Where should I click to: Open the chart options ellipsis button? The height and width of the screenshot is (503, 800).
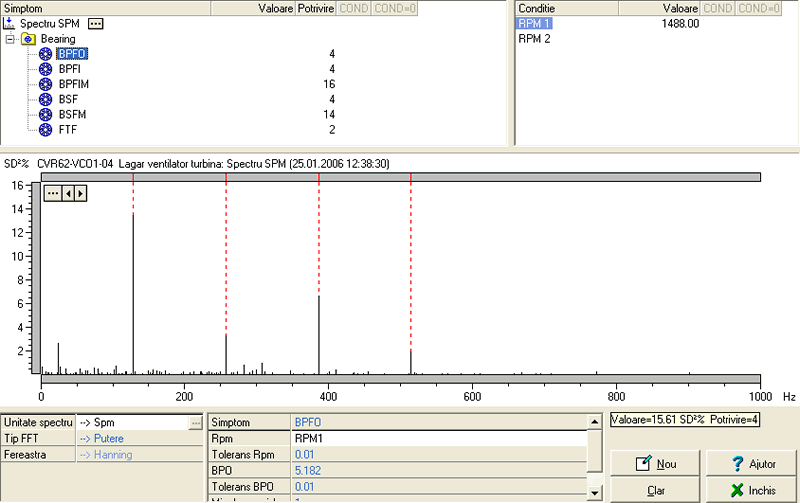pyautogui.click(x=53, y=193)
